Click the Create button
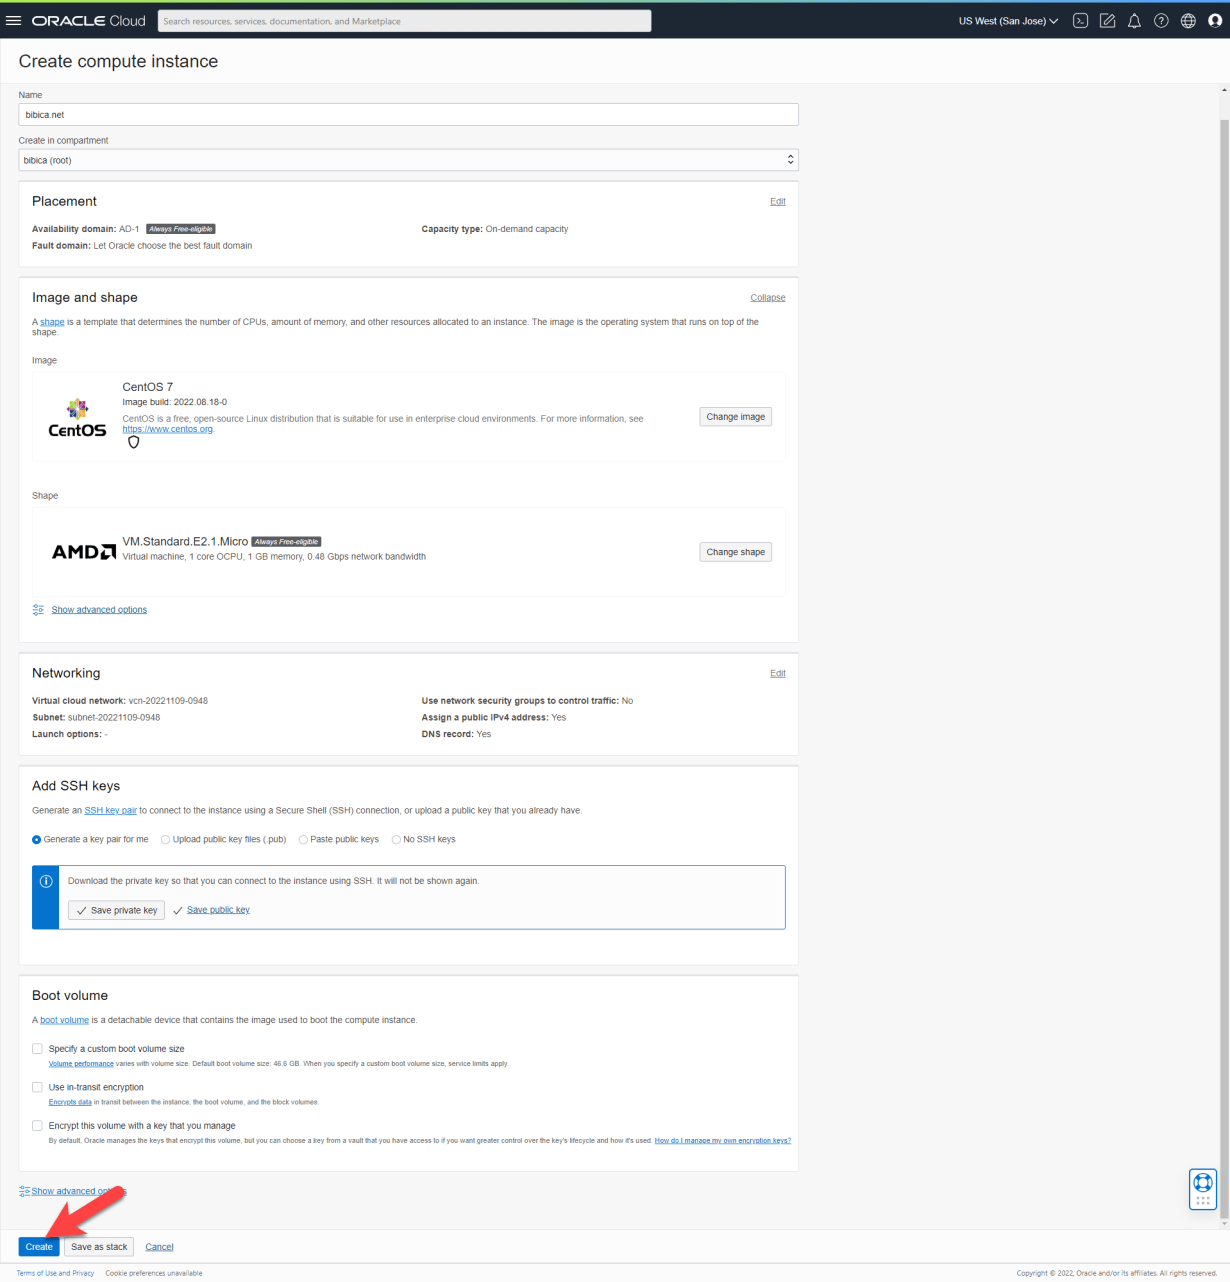 click(39, 1247)
